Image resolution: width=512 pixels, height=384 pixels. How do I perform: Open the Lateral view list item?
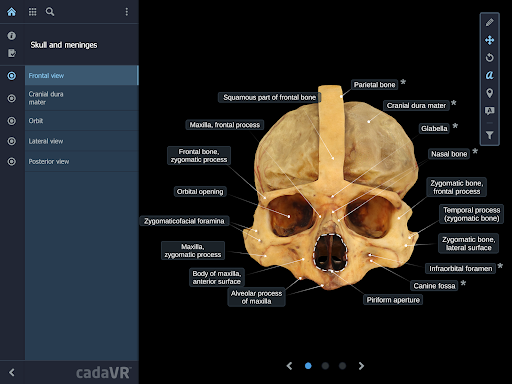82,141
